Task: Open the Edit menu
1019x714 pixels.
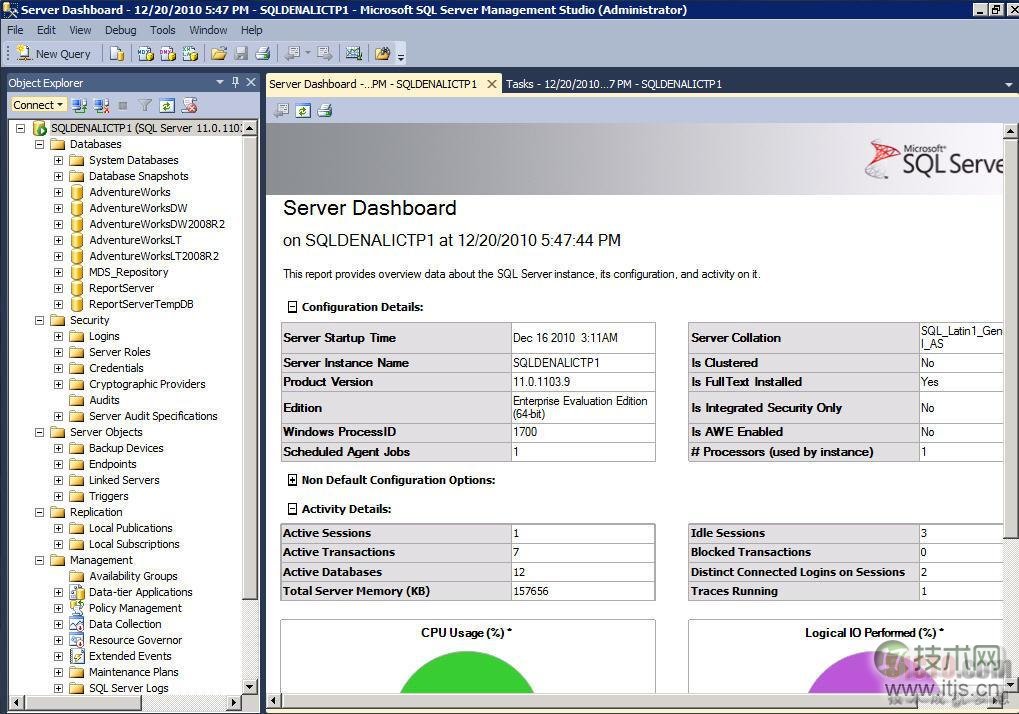Action: (x=46, y=30)
